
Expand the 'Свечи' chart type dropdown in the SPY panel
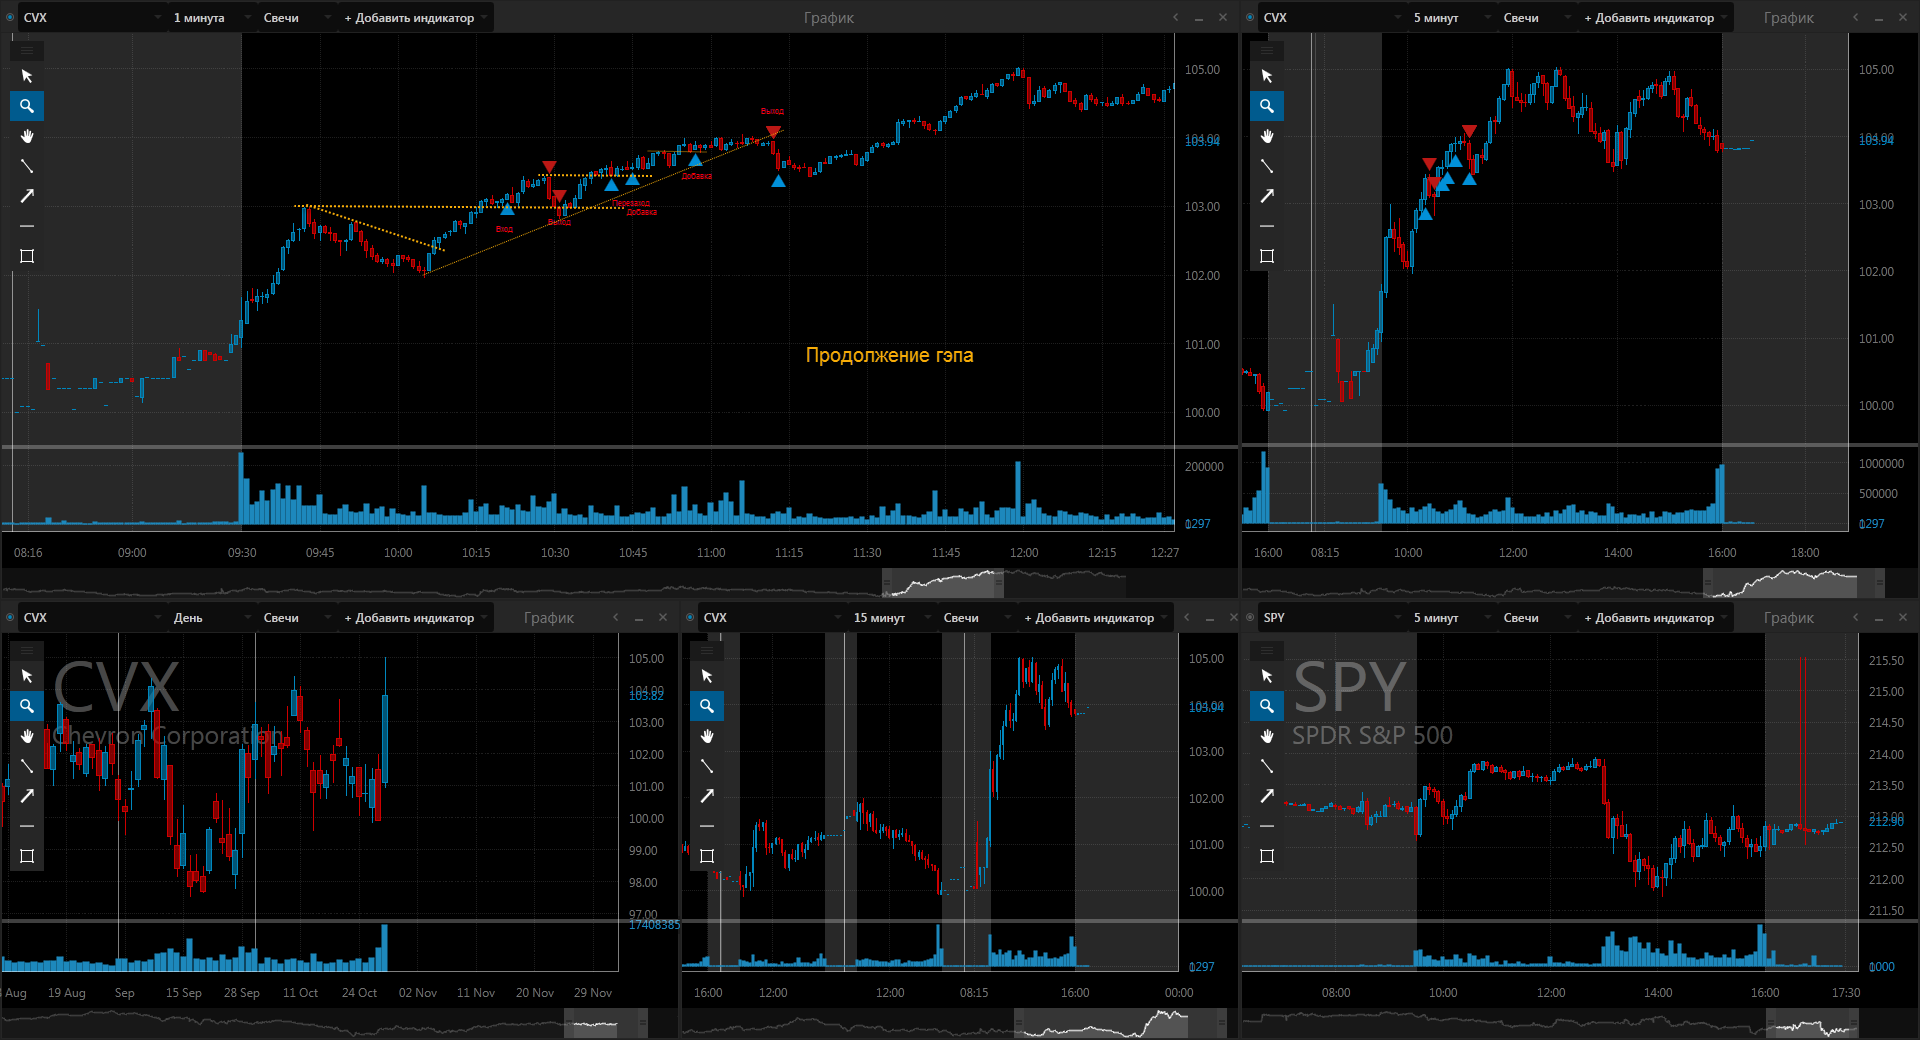[1528, 618]
